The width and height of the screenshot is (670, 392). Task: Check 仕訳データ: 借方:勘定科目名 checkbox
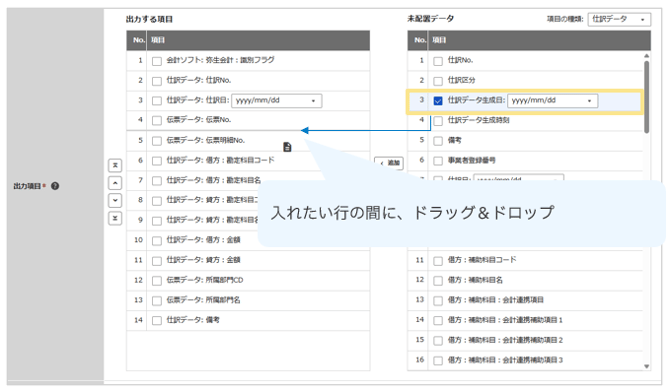coord(157,181)
